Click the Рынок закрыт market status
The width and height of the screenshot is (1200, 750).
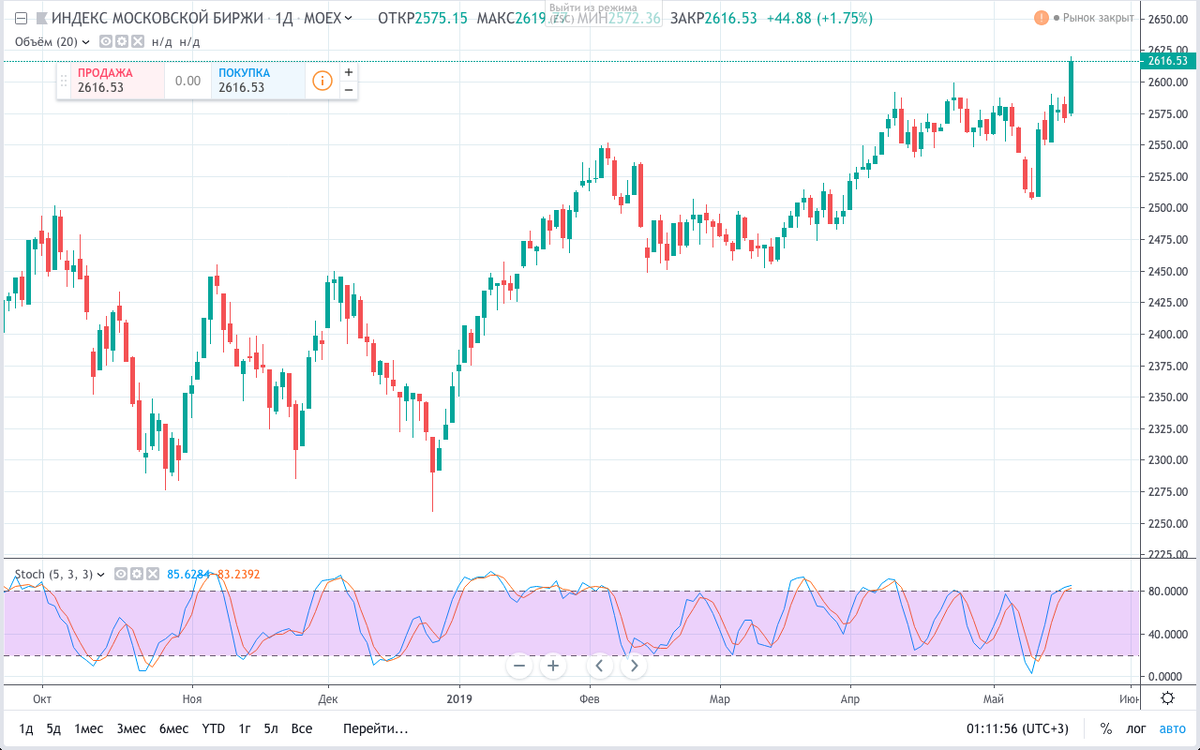(x=1097, y=19)
